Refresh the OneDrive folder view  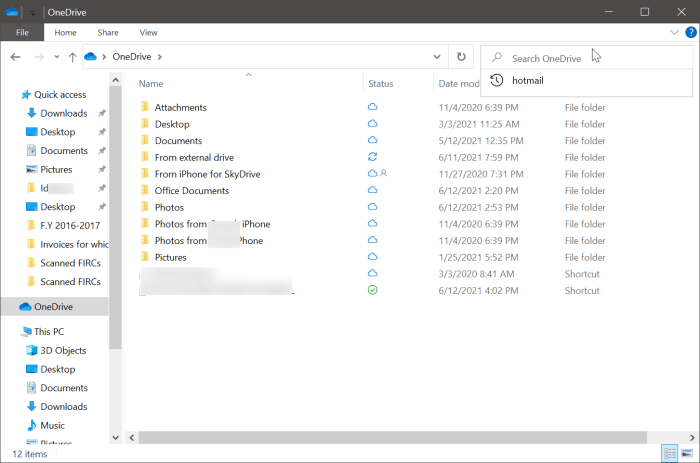(461, 57)
